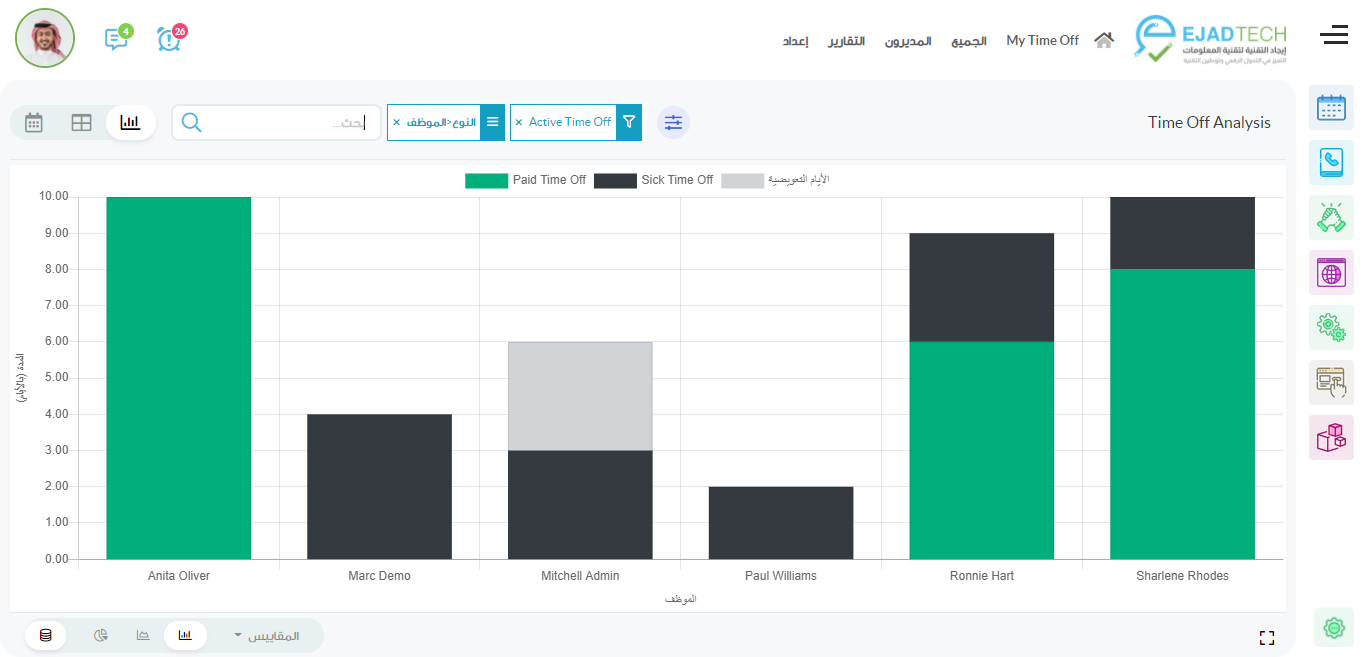The image size is (1366, 657).
Task: Open chat messages with 4 unread
Action: click(x=116, y=39)
